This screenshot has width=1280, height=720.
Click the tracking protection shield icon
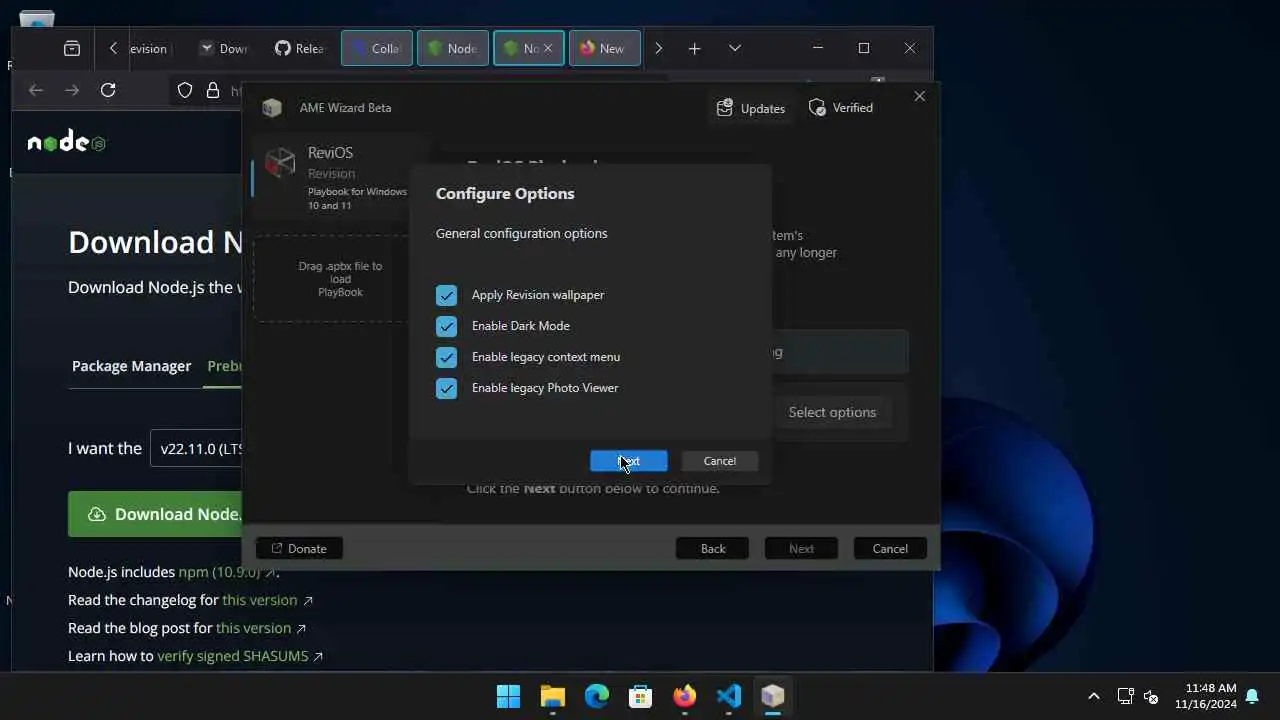(x=185, y=90)
